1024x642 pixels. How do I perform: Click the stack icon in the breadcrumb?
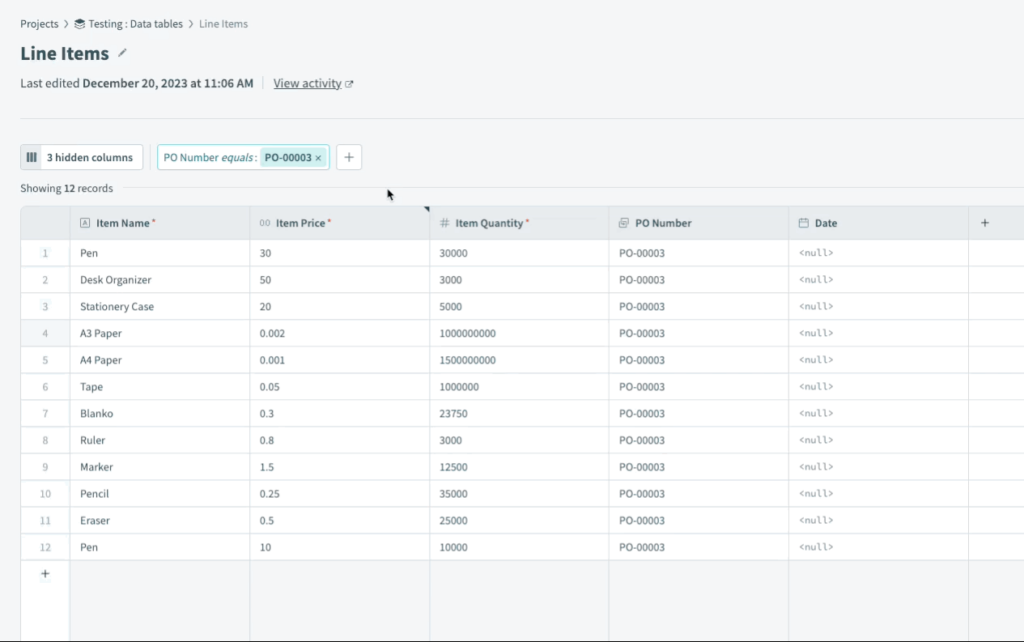tap(79, 23)
